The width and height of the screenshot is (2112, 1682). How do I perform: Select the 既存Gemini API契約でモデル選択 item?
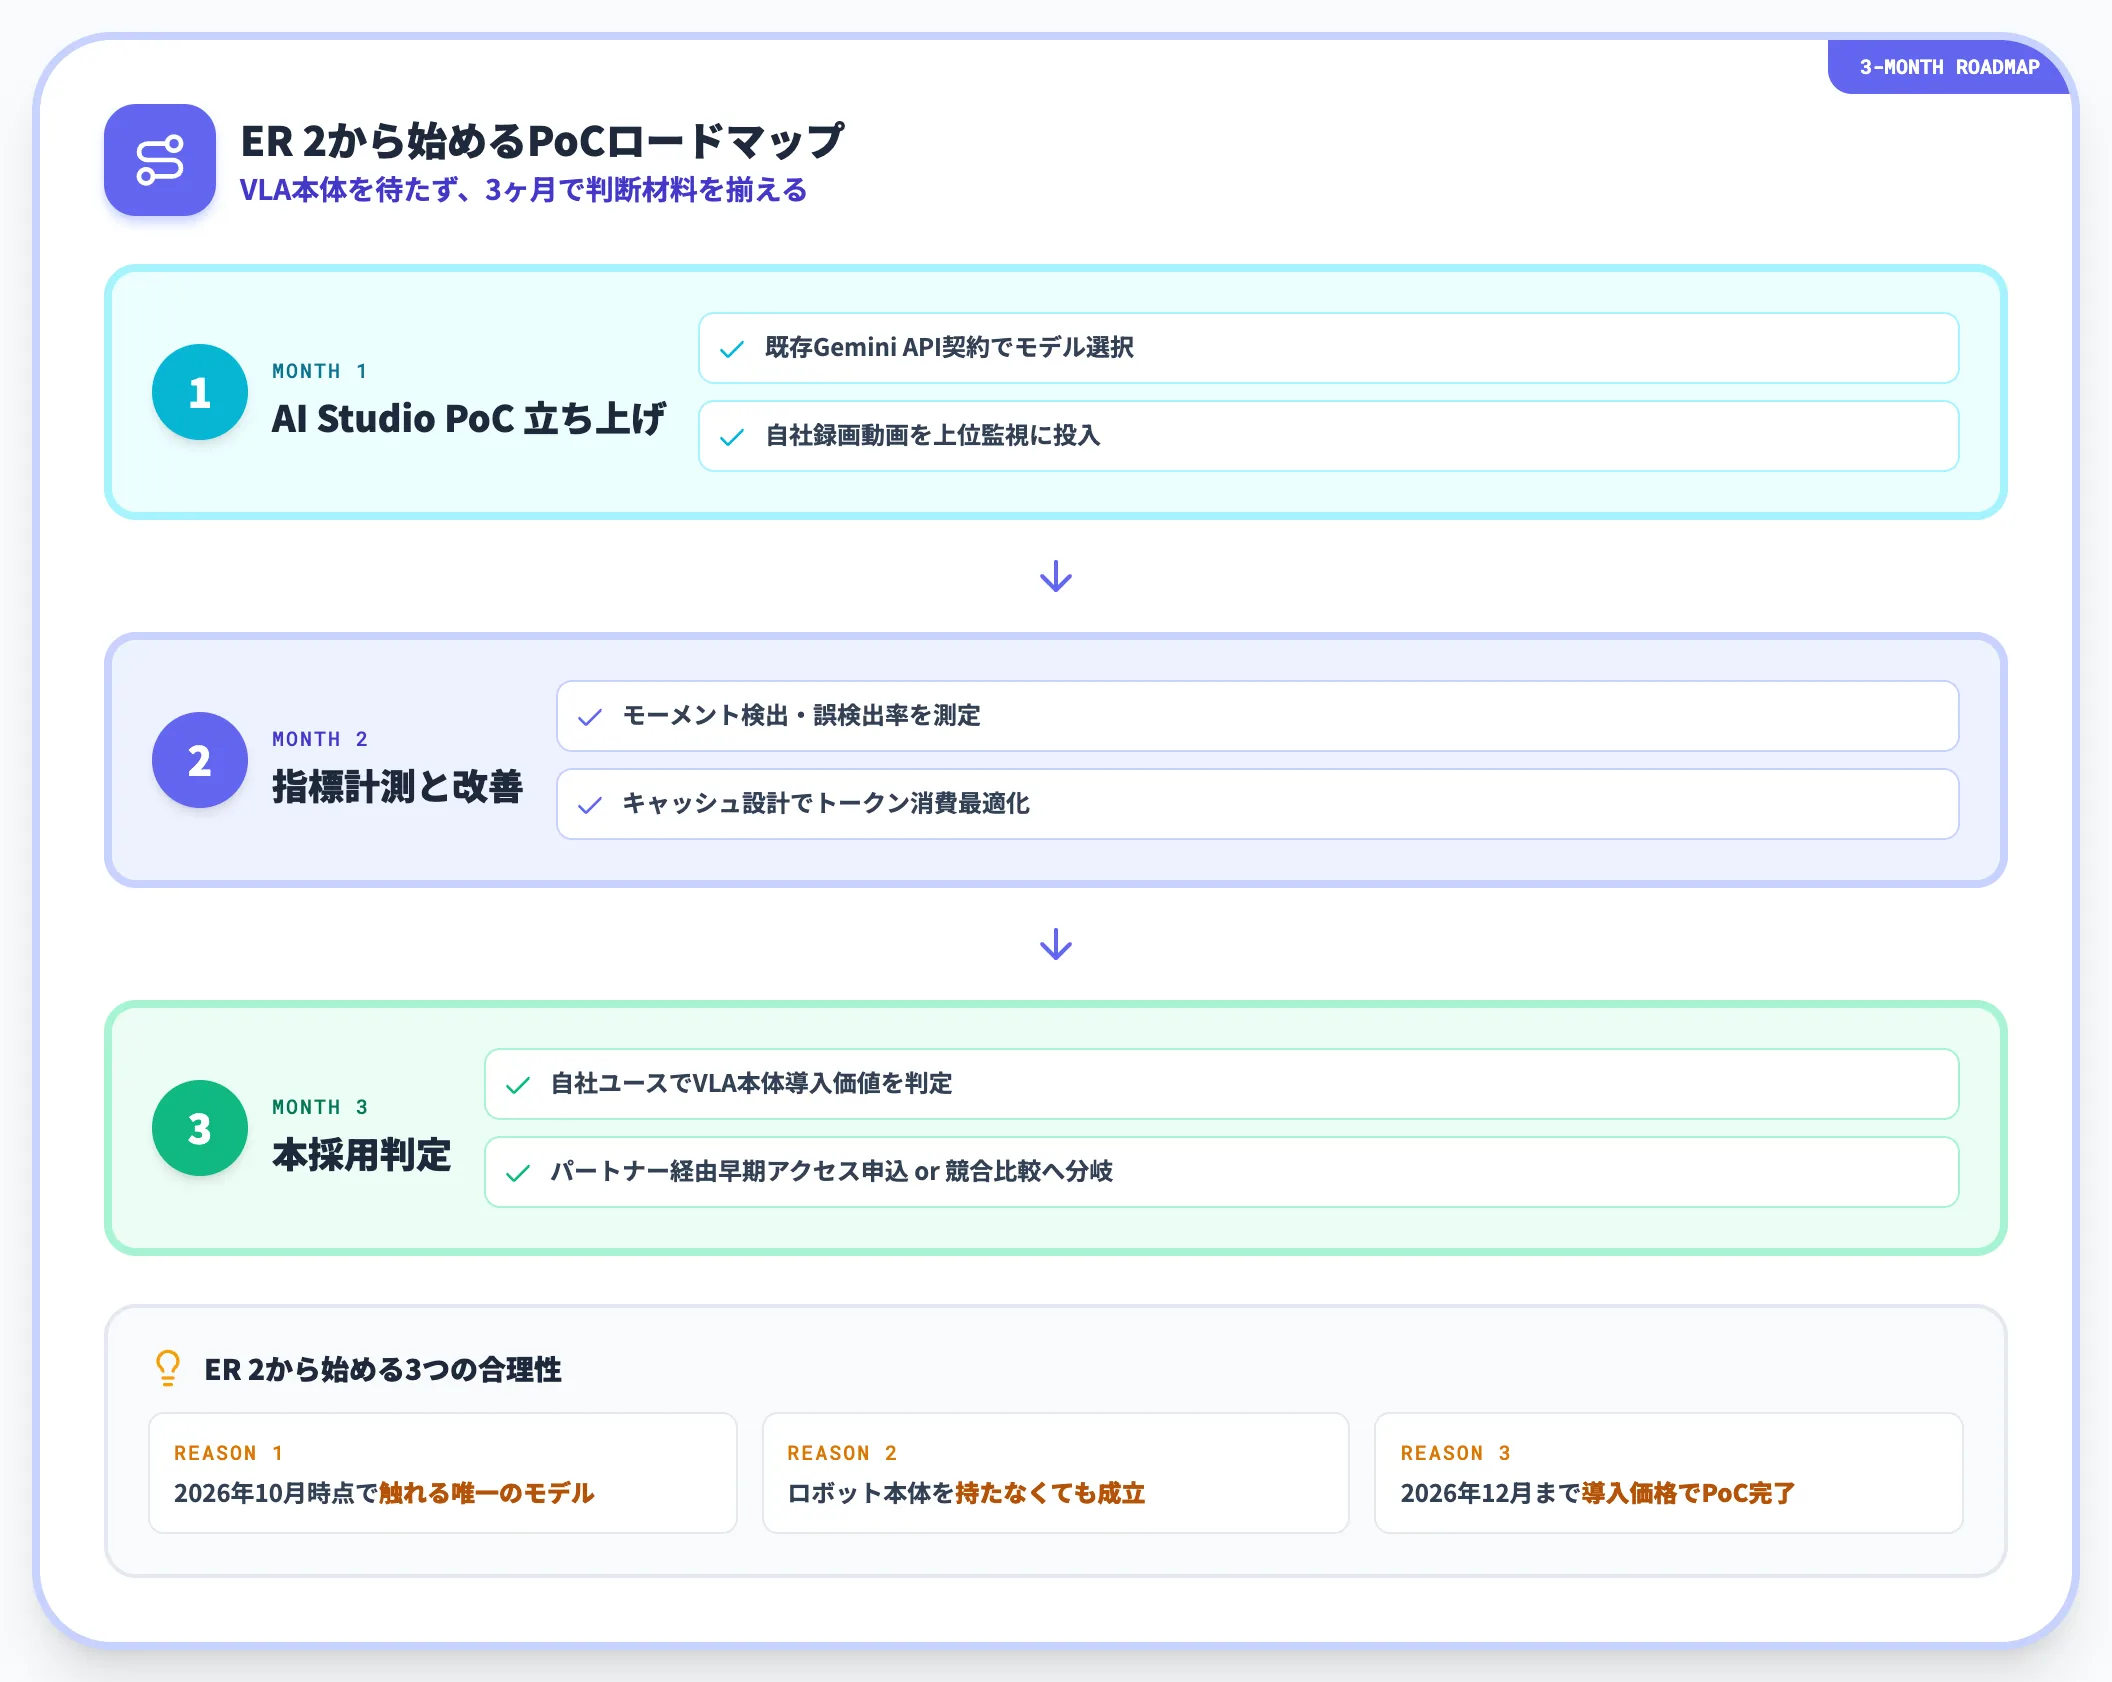click(1328, 348)
